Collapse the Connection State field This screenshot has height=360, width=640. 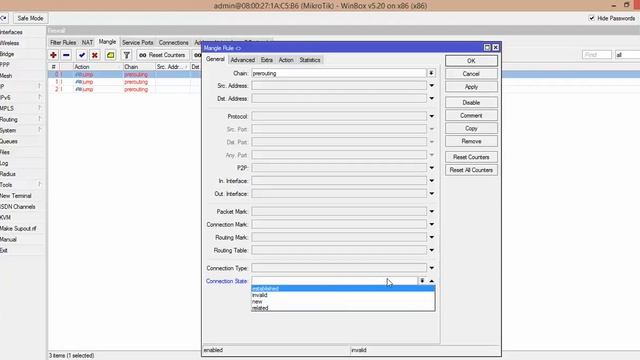click(431, 281)
